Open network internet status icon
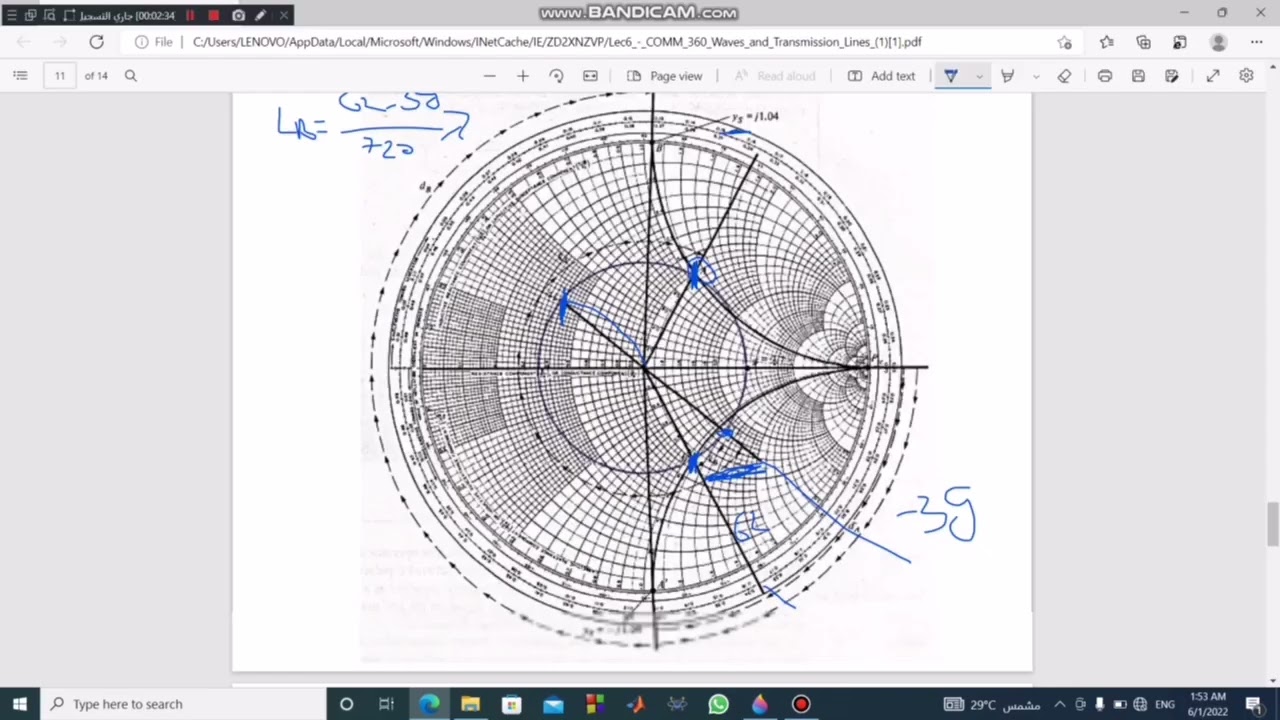 tap(1140, 704)
